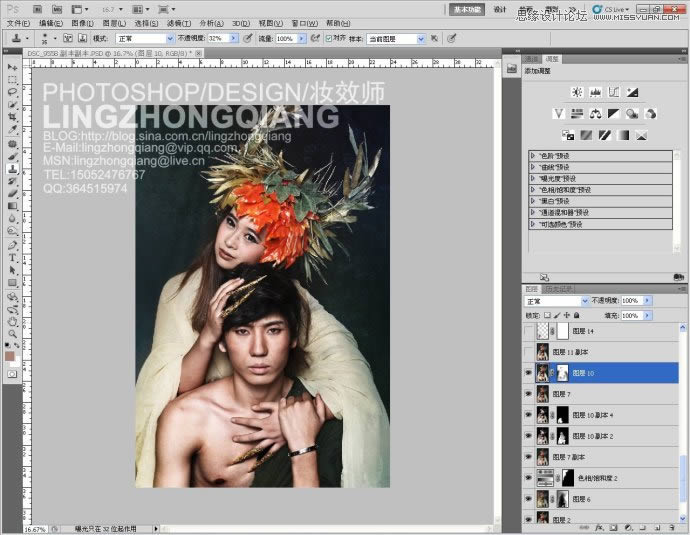Switch to the 调整 panel tab
The height and width of the screenshot is (535, 690).
[552, 59]
